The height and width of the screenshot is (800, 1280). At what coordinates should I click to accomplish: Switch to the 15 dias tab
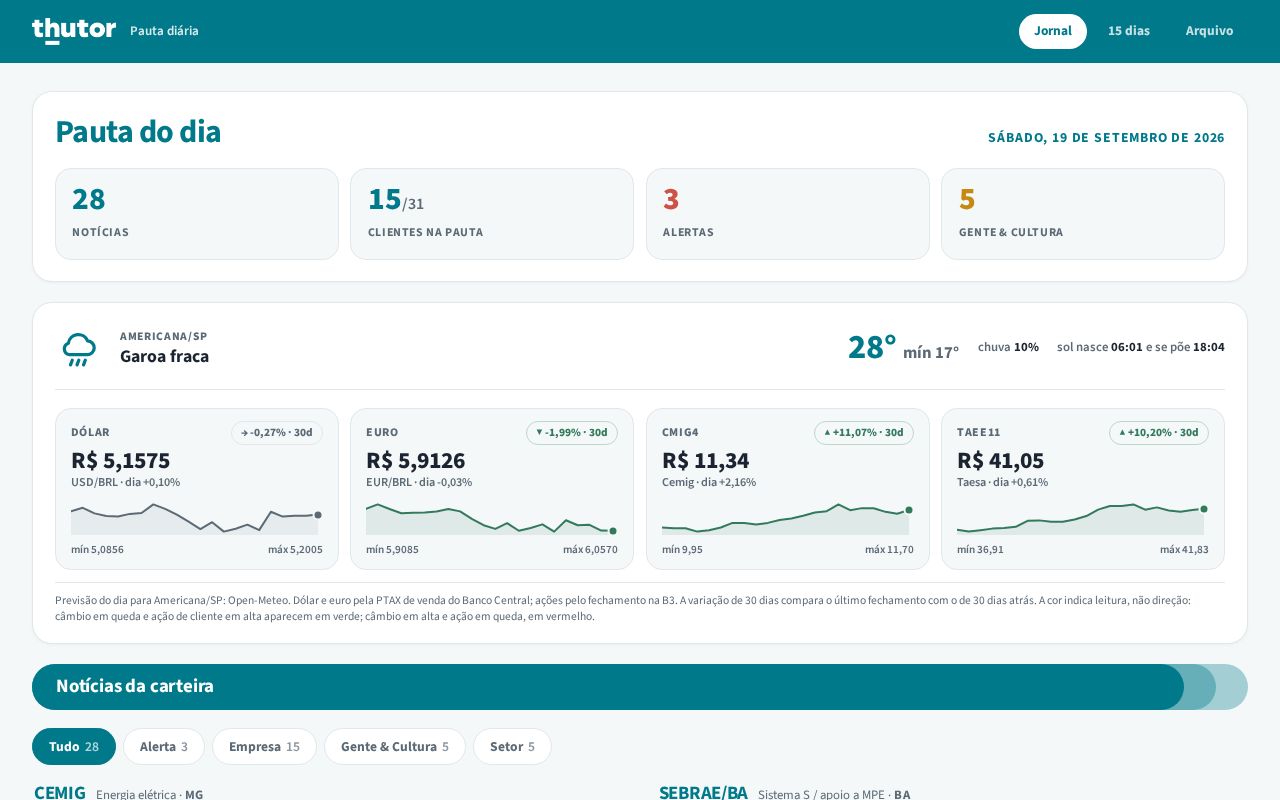(x=1129, y=31)
